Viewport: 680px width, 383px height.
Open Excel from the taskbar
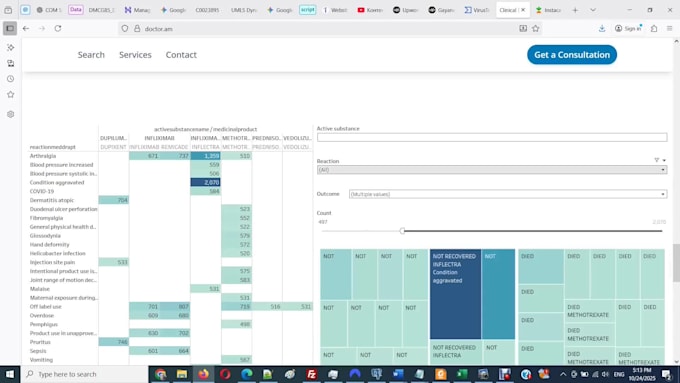click(462, 374)
